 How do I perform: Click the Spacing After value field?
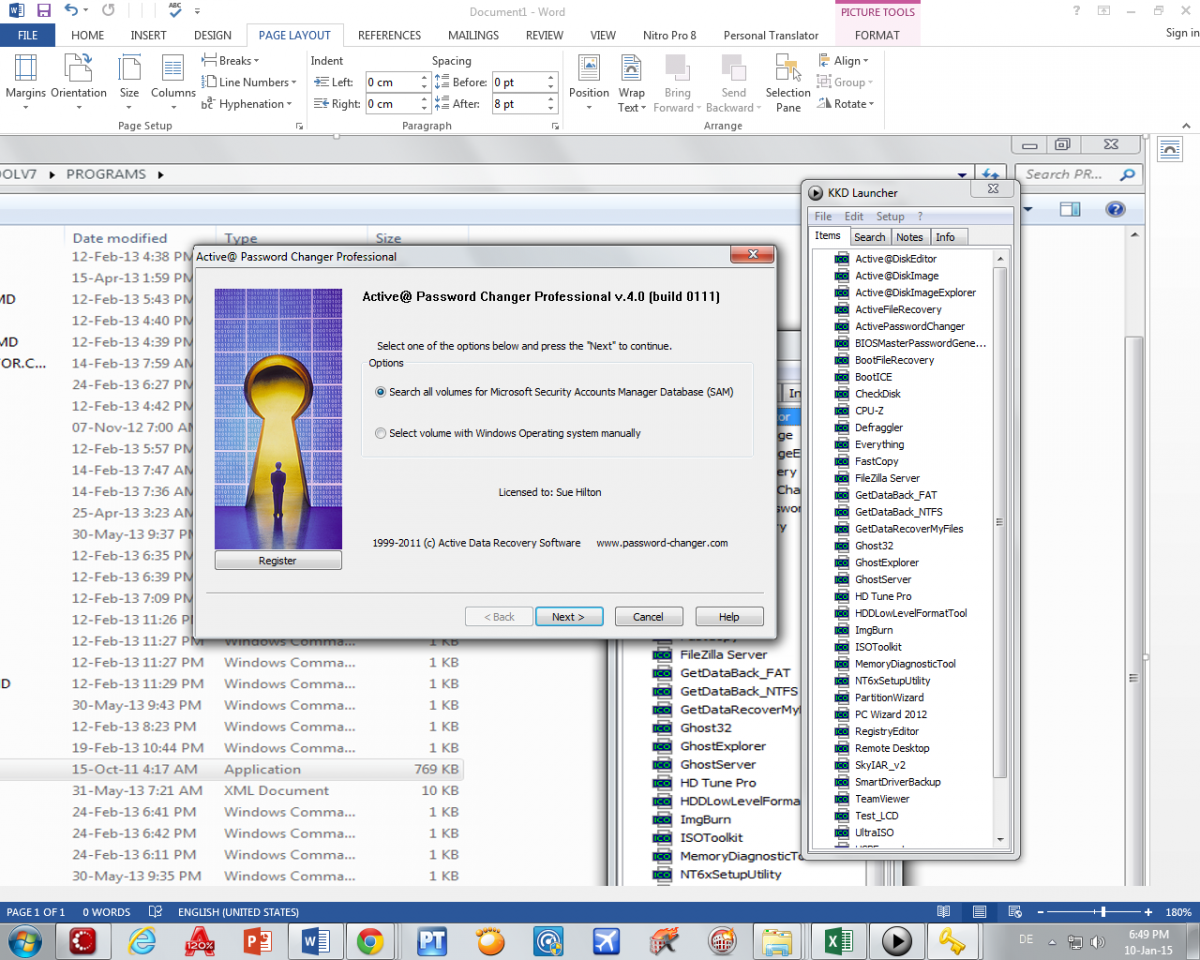518,104
